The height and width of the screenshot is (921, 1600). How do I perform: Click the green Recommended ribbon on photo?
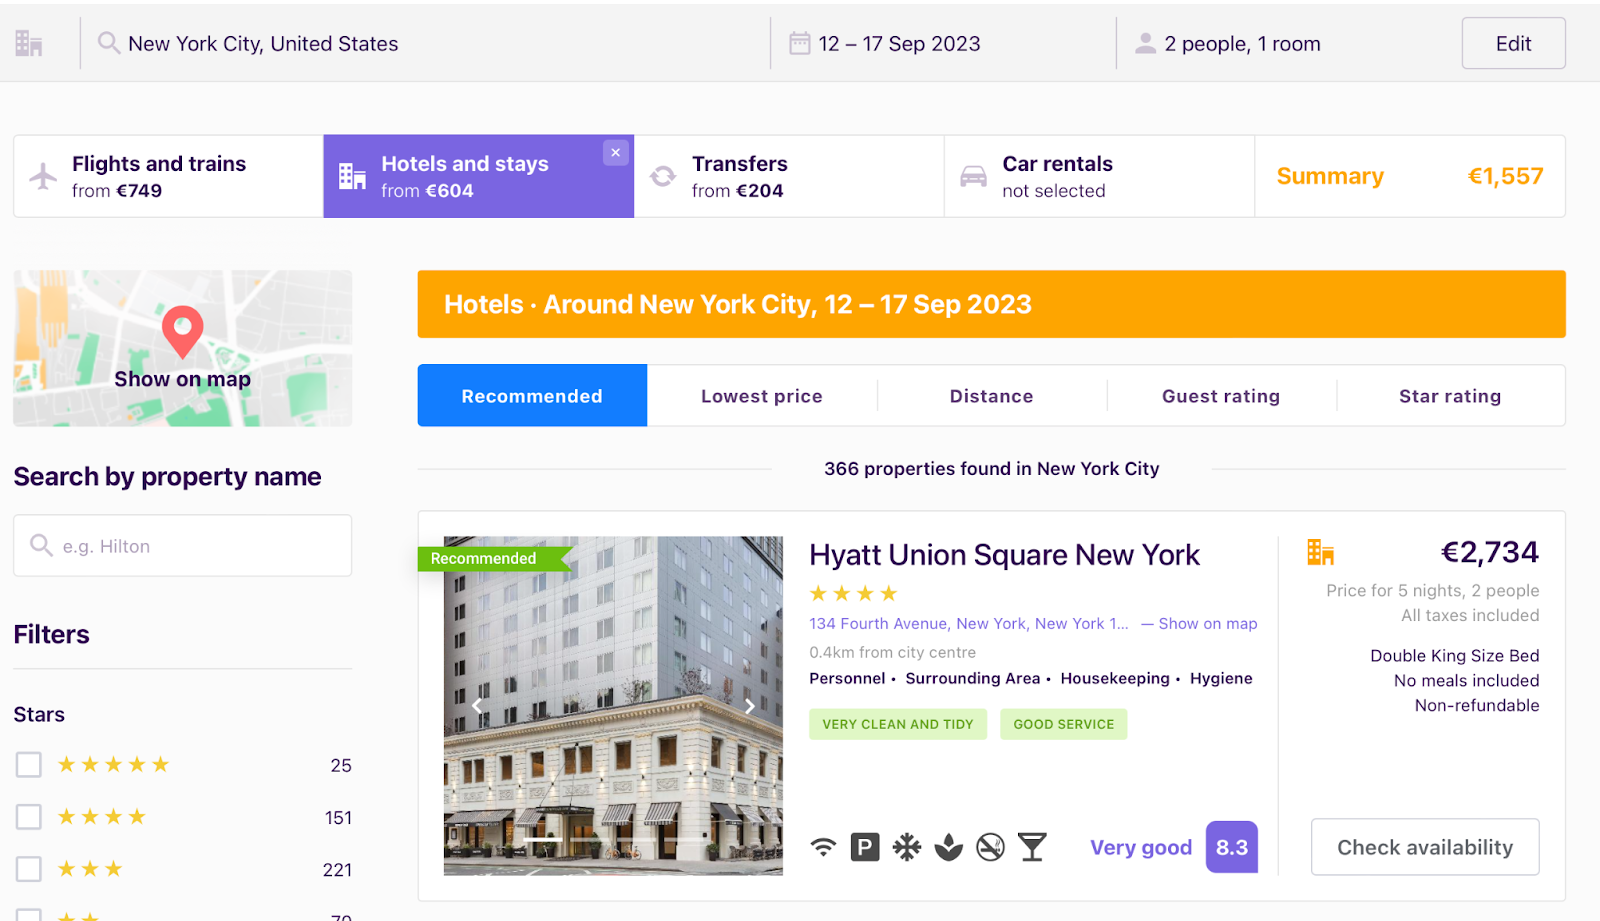point(494,558)
